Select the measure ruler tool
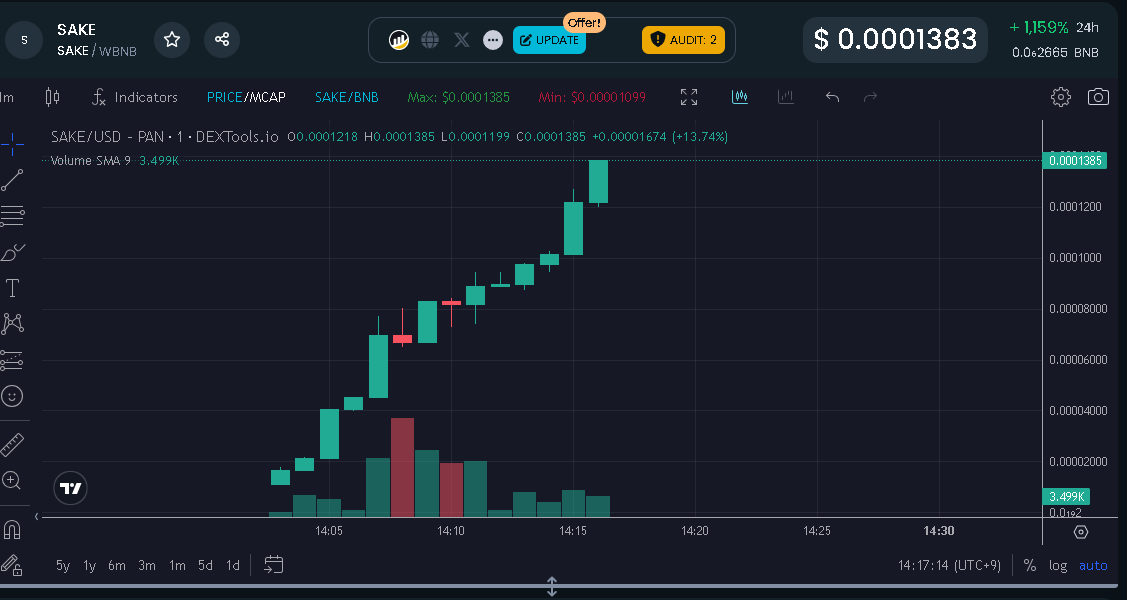This screenshot has width=1127, height=600. point(12,443)
